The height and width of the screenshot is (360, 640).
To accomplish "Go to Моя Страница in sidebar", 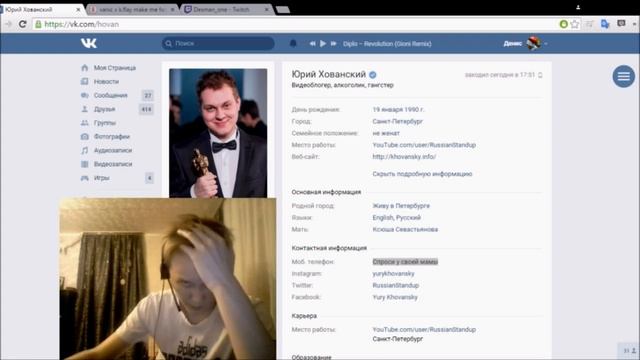I will (x=115, y=68).
